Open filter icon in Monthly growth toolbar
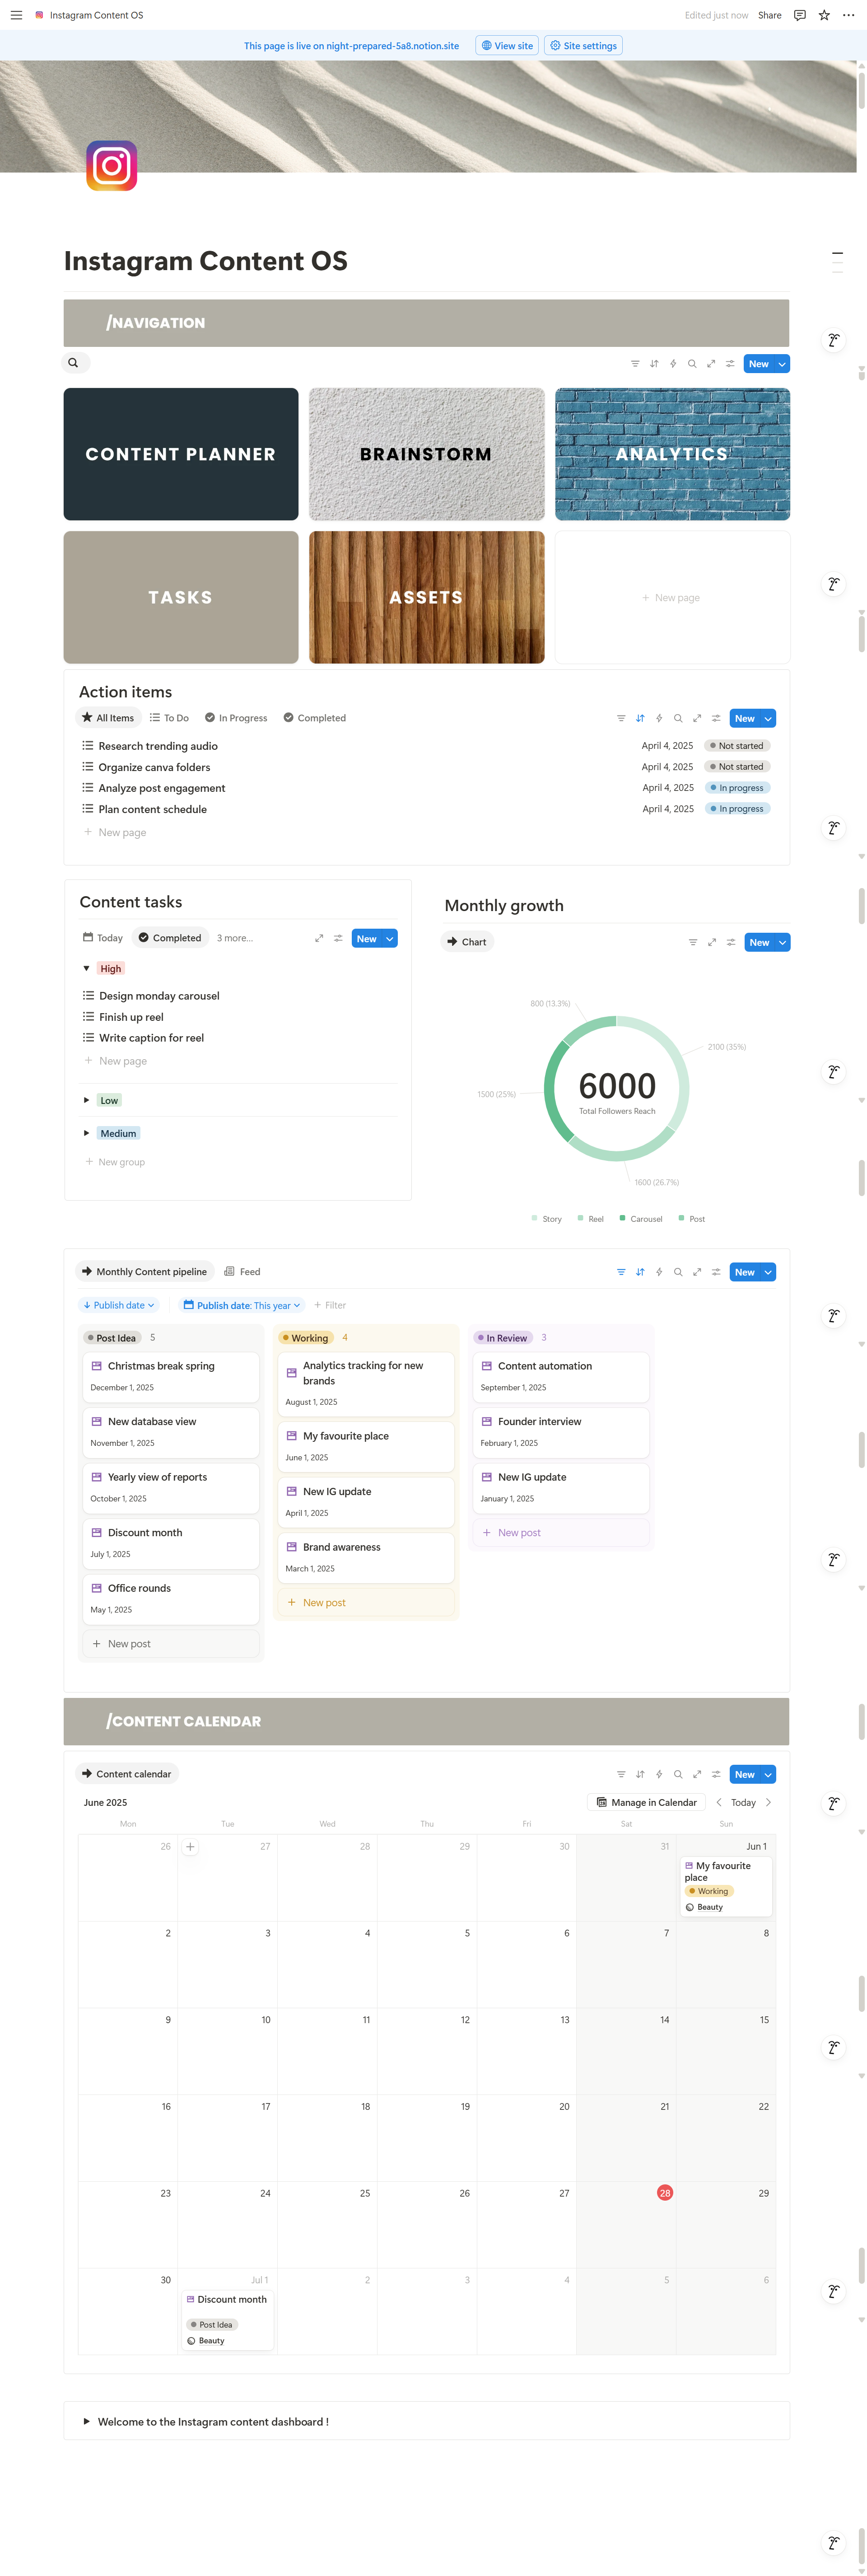Image resolution: width=867 pixels, height=2576 pixels. point(693,942)
